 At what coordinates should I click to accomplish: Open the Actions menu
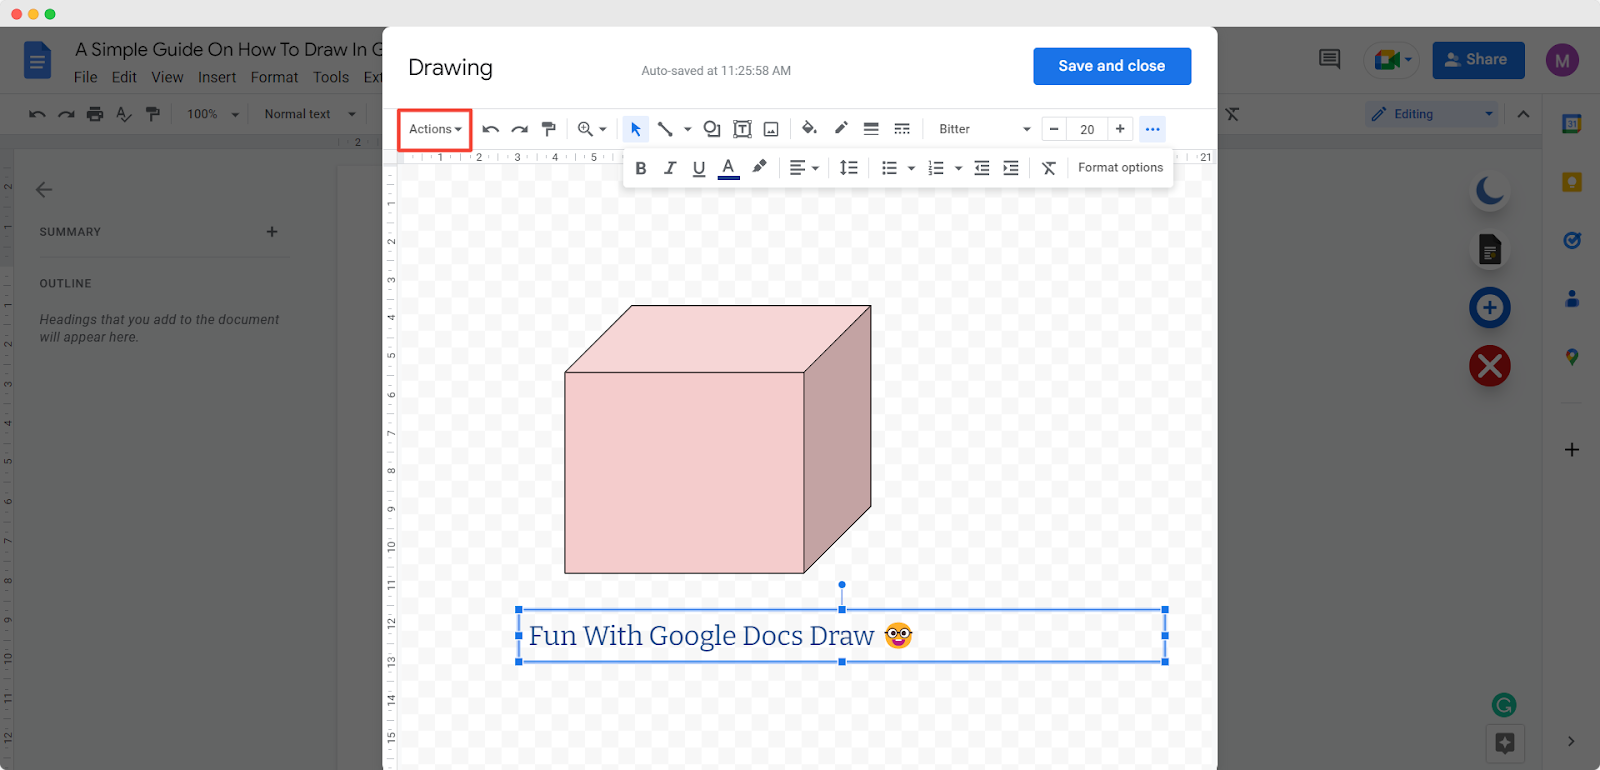coord(435,129)
